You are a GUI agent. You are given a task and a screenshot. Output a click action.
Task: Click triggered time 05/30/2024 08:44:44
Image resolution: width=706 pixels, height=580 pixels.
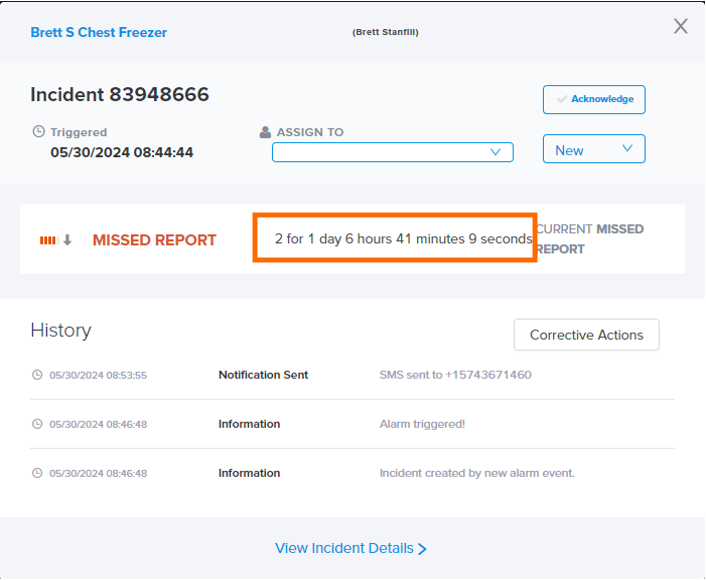coord(122,153)
